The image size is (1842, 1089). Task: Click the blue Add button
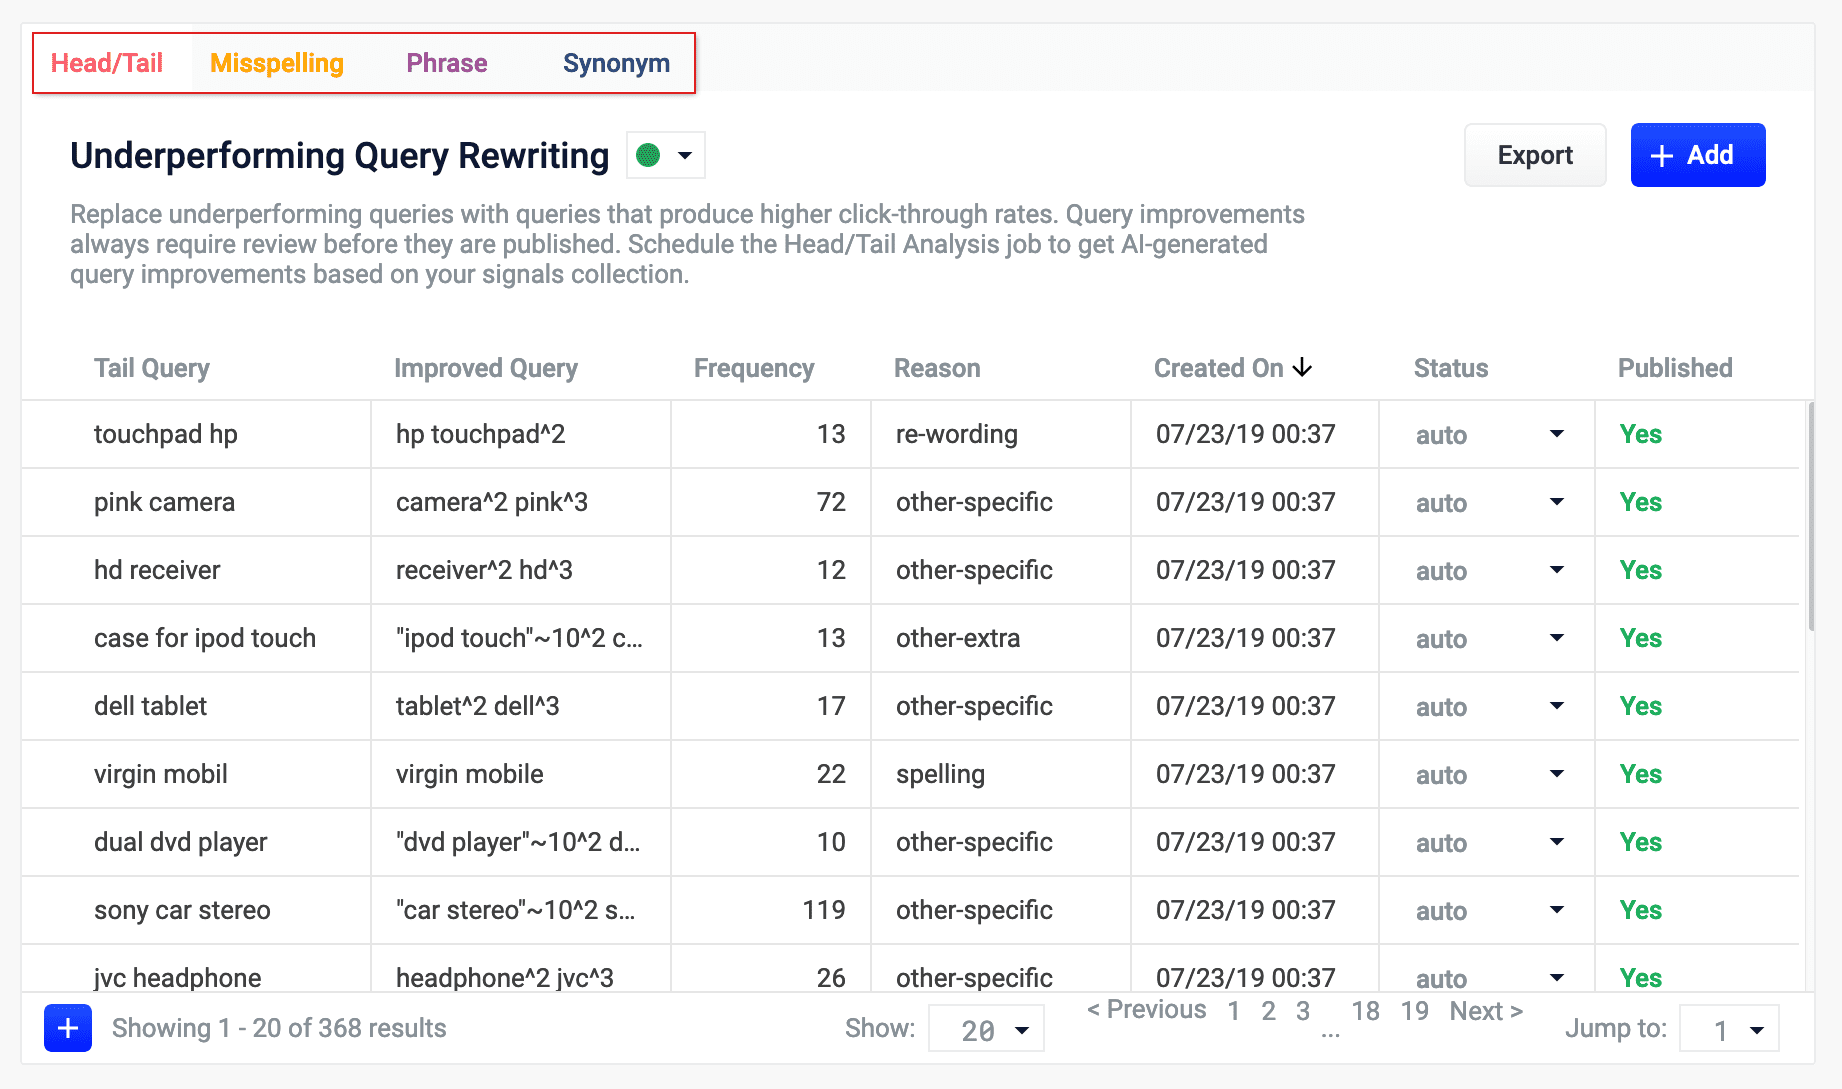click(1698, 155)
